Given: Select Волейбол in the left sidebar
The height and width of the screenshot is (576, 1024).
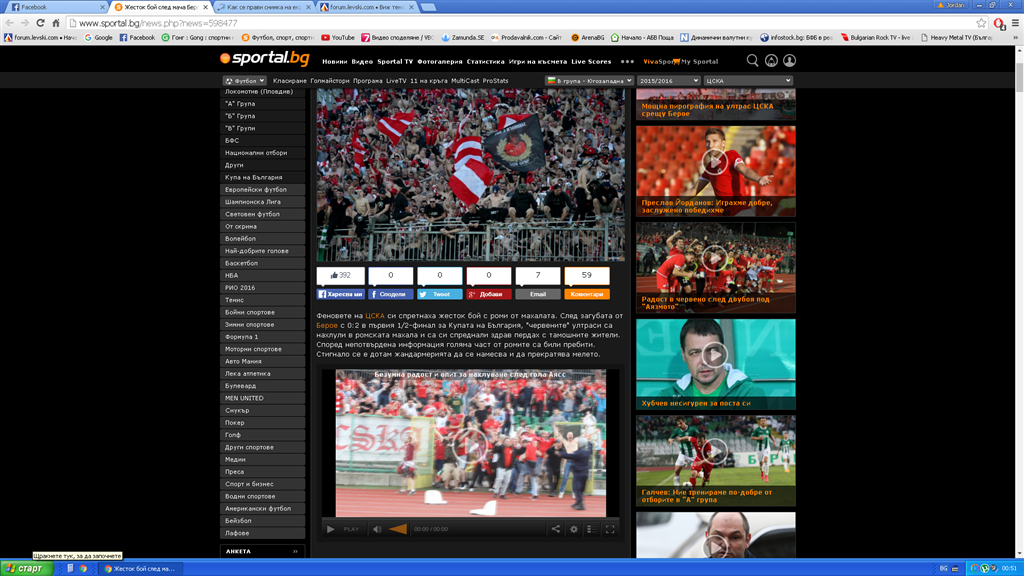Looking at the screenshot, I should click(263, 239).
